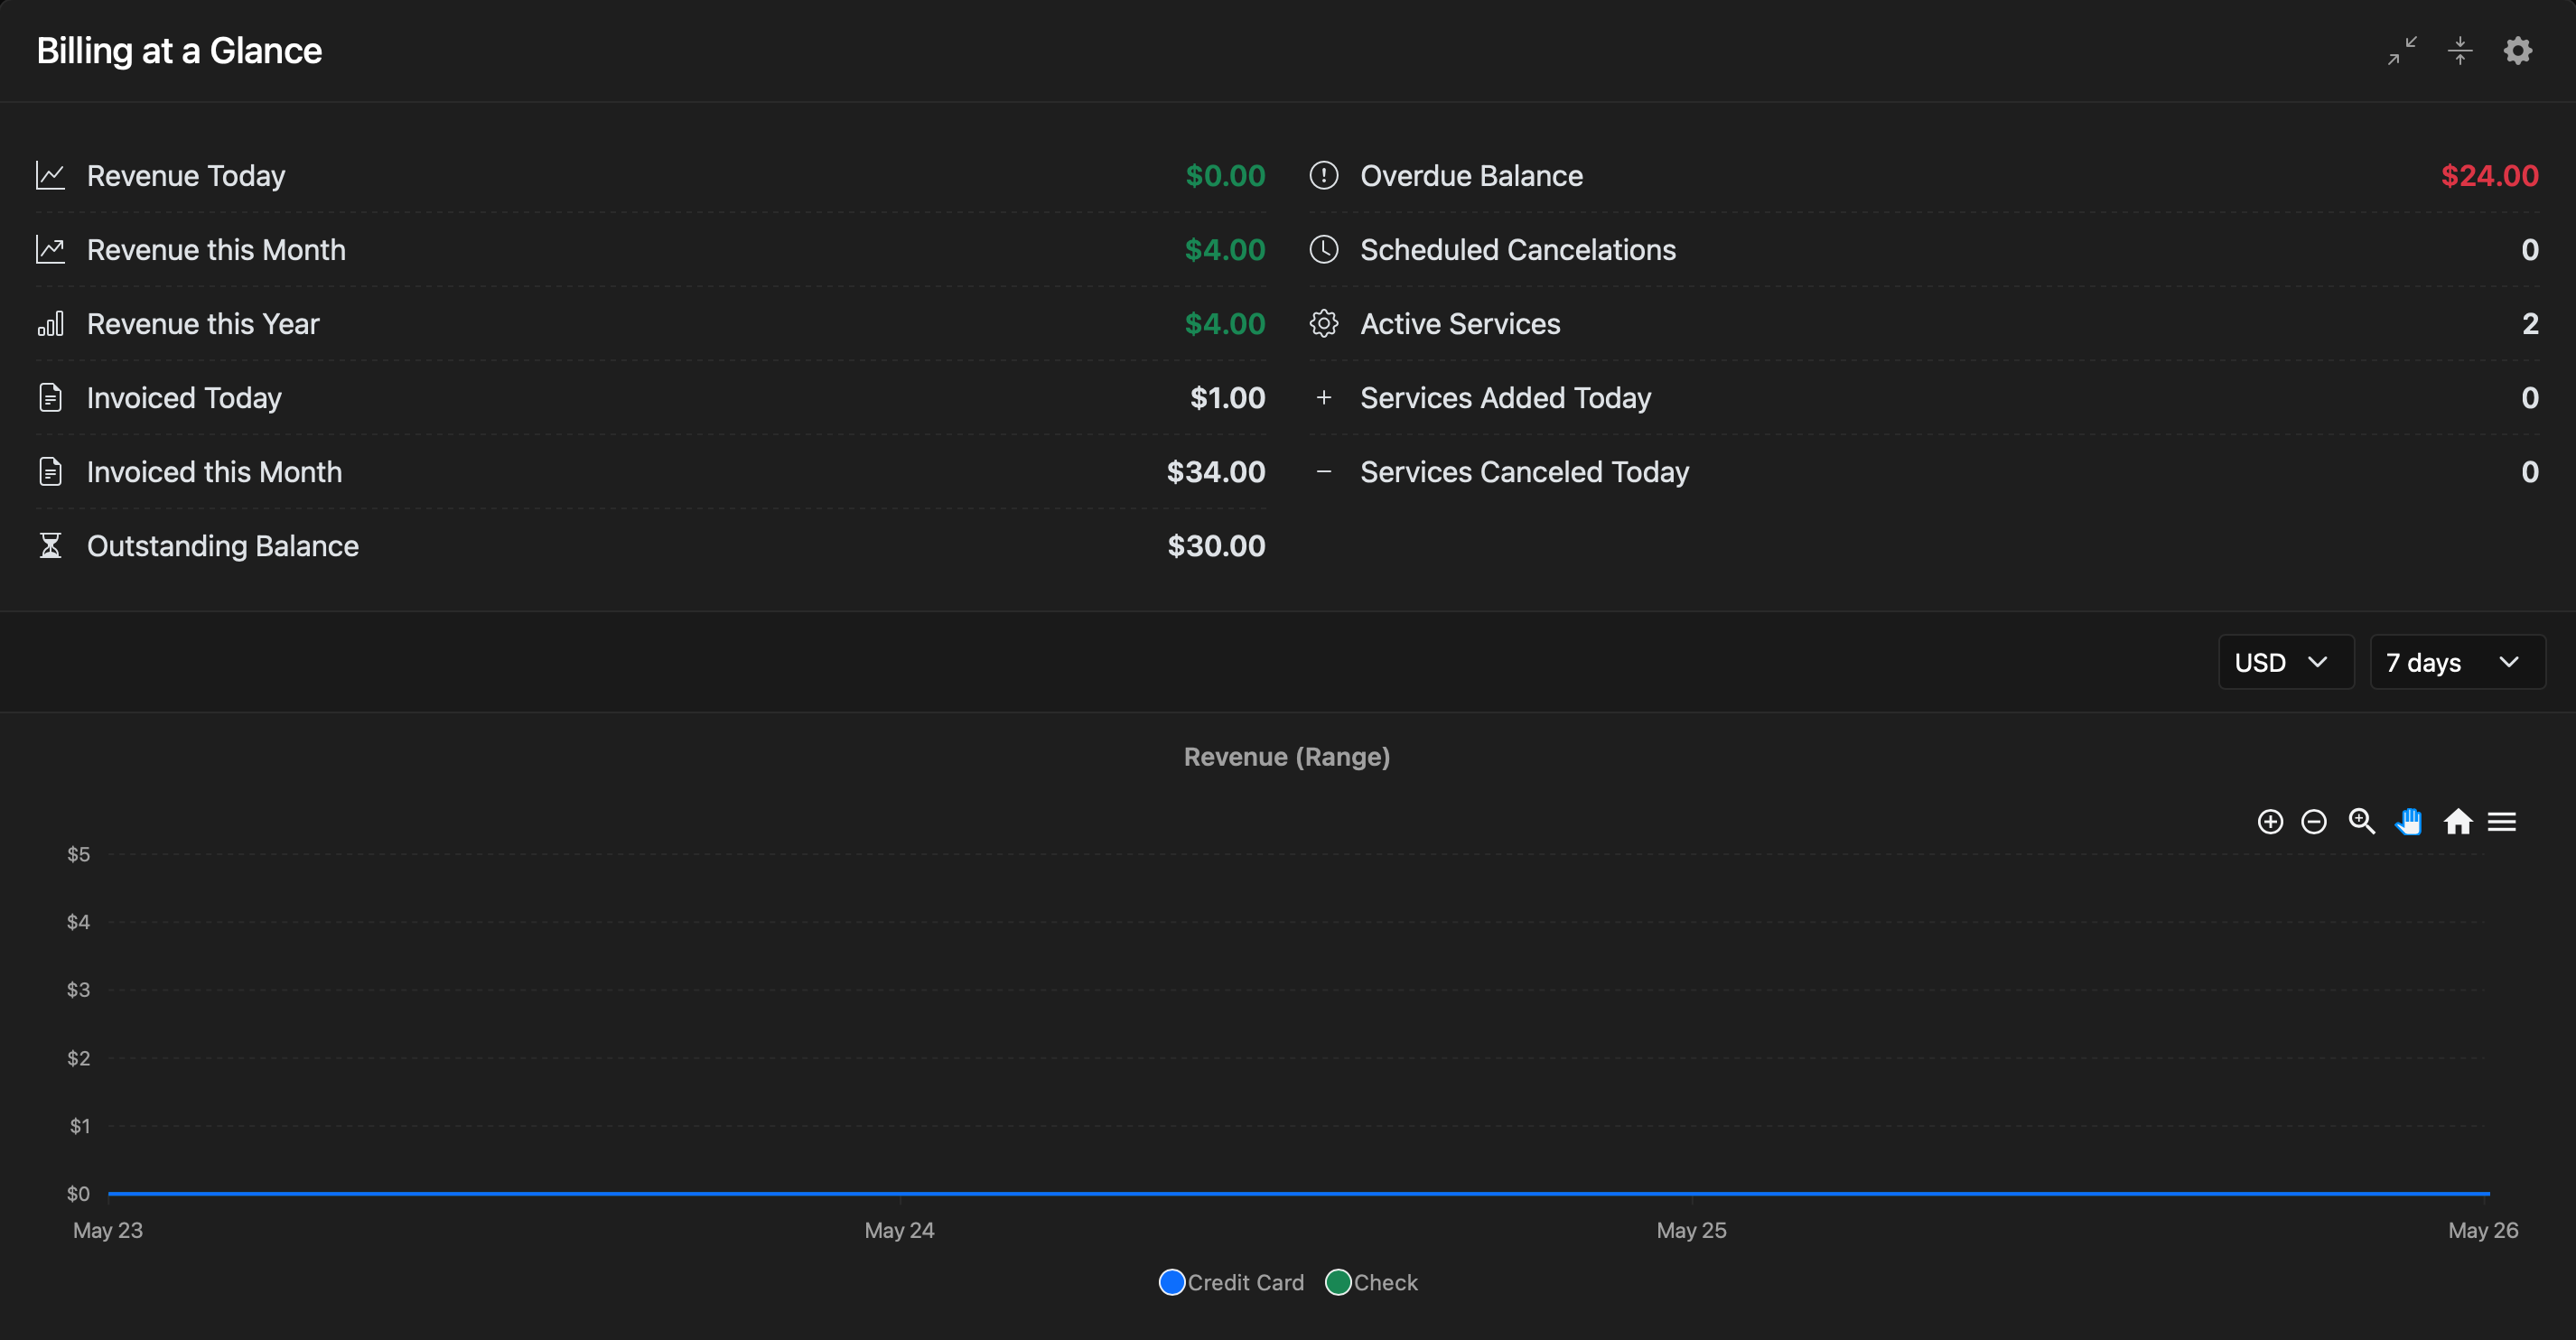2576x1340 pixels.
Task: Reset chart zoom with the home icon
Action: pos(2458,822)
